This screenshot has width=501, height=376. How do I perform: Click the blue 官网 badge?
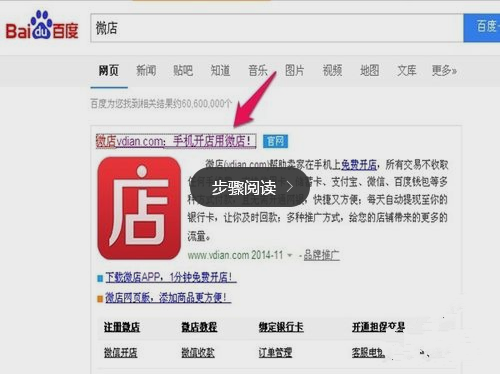point(275,141)
